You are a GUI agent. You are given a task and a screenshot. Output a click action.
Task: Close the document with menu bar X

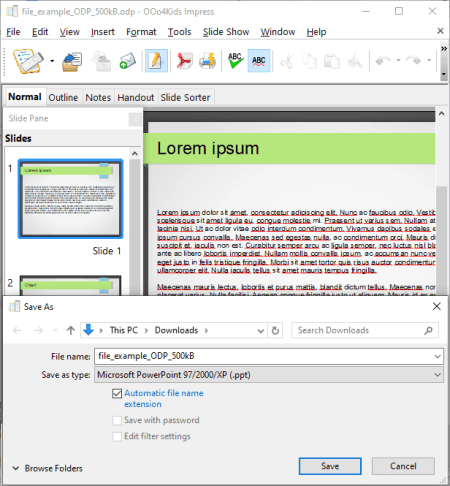pyautogui.click(x=440, y=31)
